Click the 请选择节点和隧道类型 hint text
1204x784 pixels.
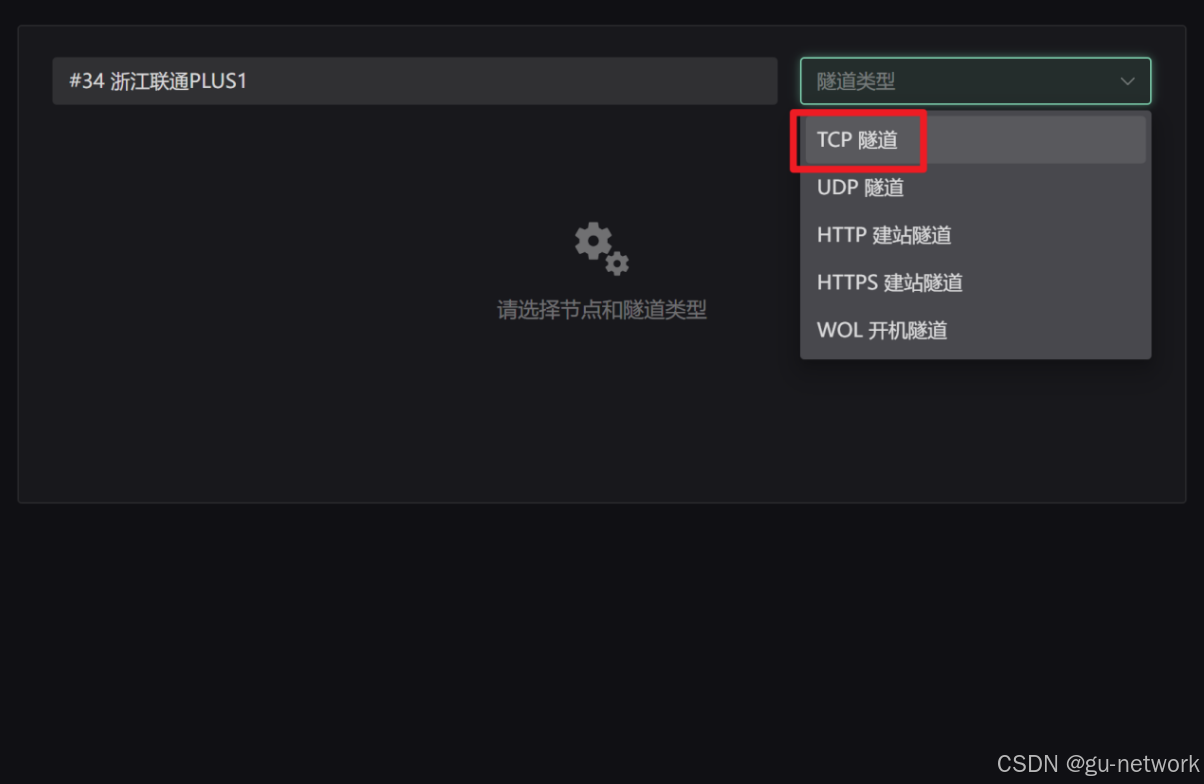coord(602,310)
